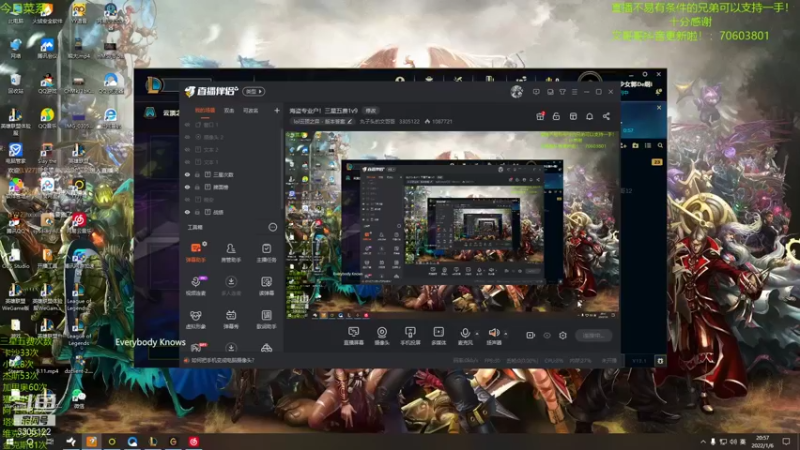Toggle visibility of the 窗口 1 layer
The width and height of the screenshot is (800, 450).
[187, 124]
